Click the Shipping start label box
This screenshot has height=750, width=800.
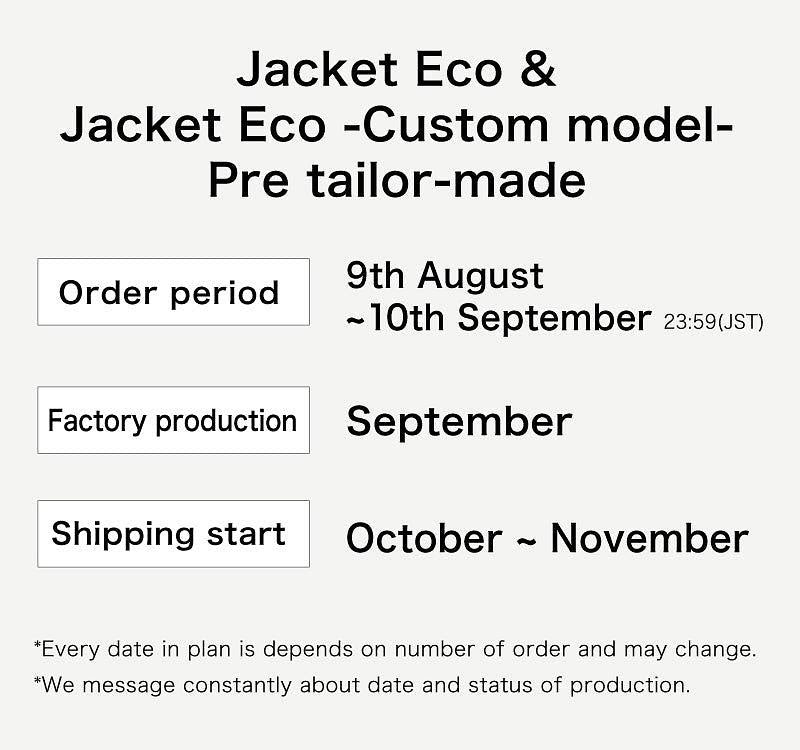[x=173, y=534]
